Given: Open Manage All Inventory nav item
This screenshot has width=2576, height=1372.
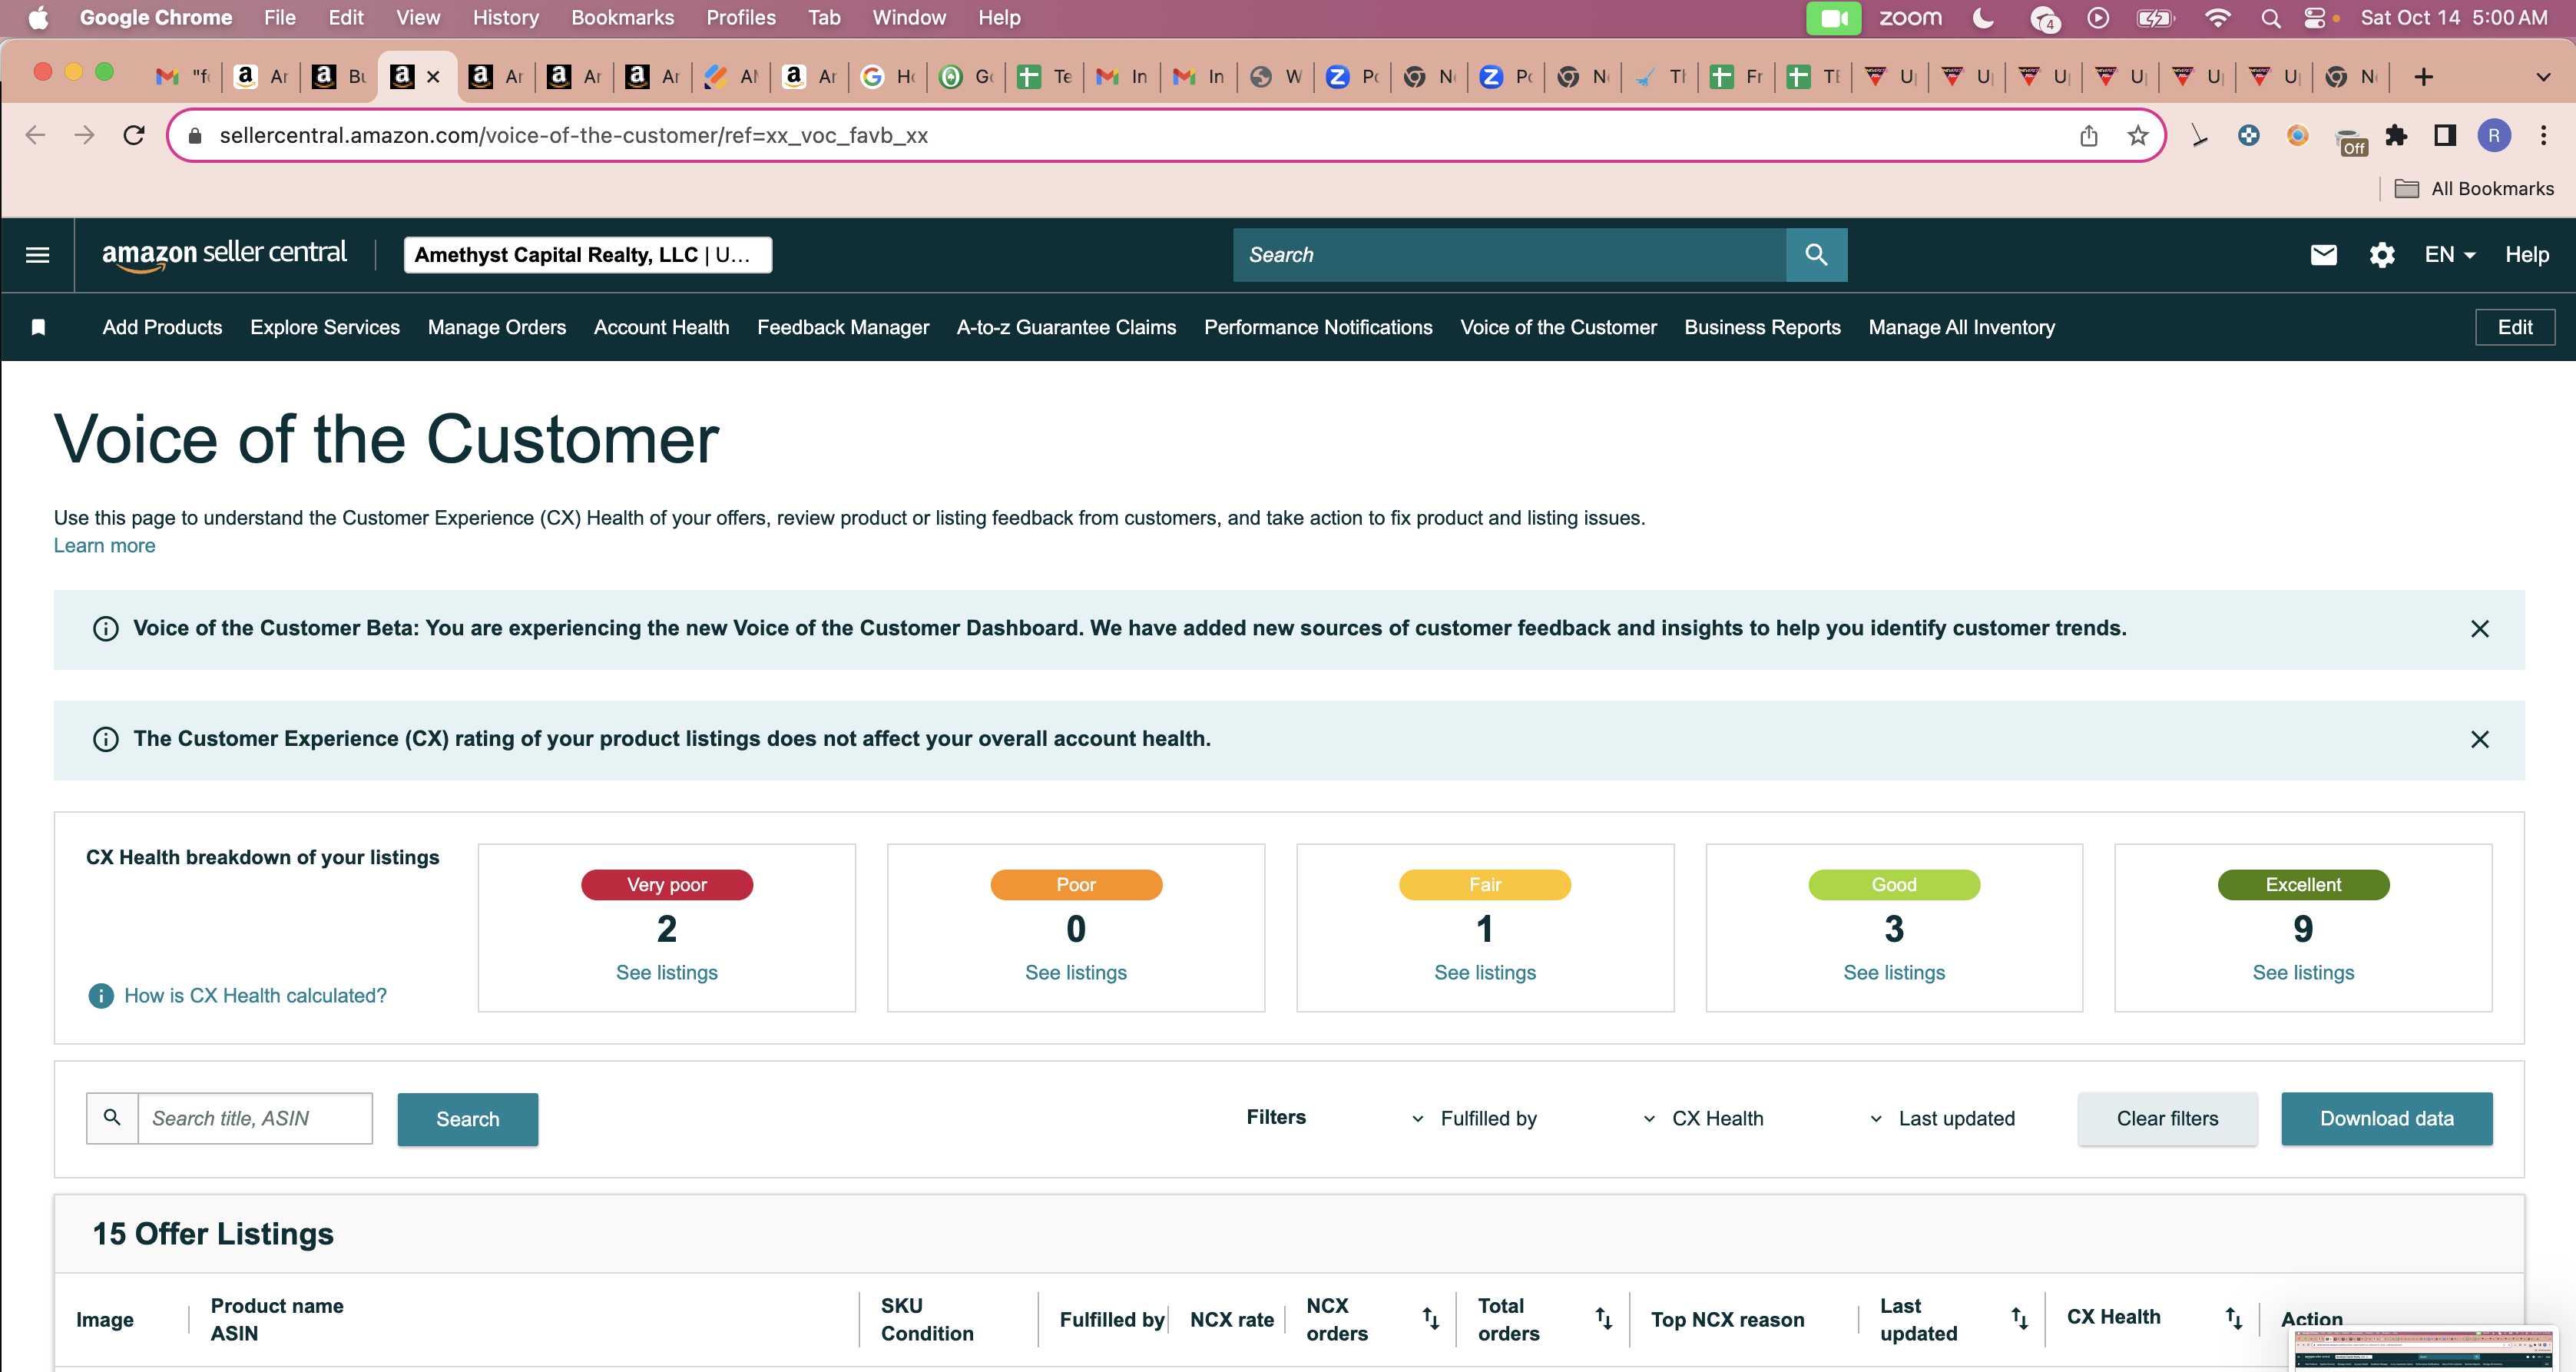Looking at the screenshot, I should tap(1961, 327).
